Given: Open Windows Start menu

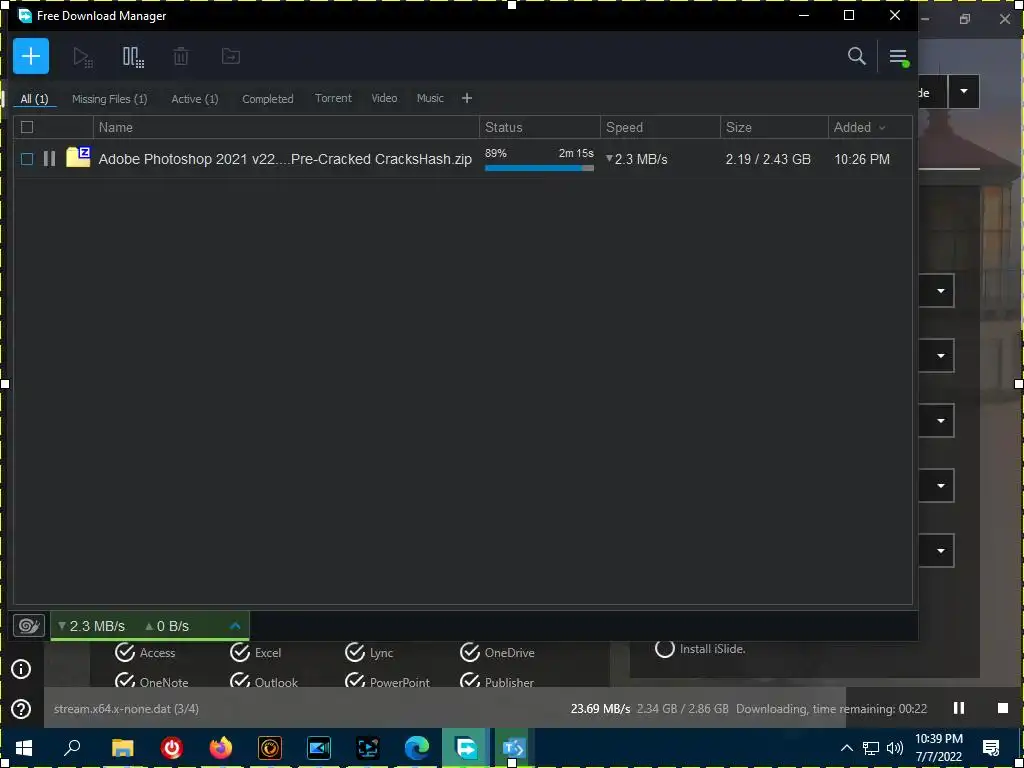Looking at the screenshot, I should (24, 748).
